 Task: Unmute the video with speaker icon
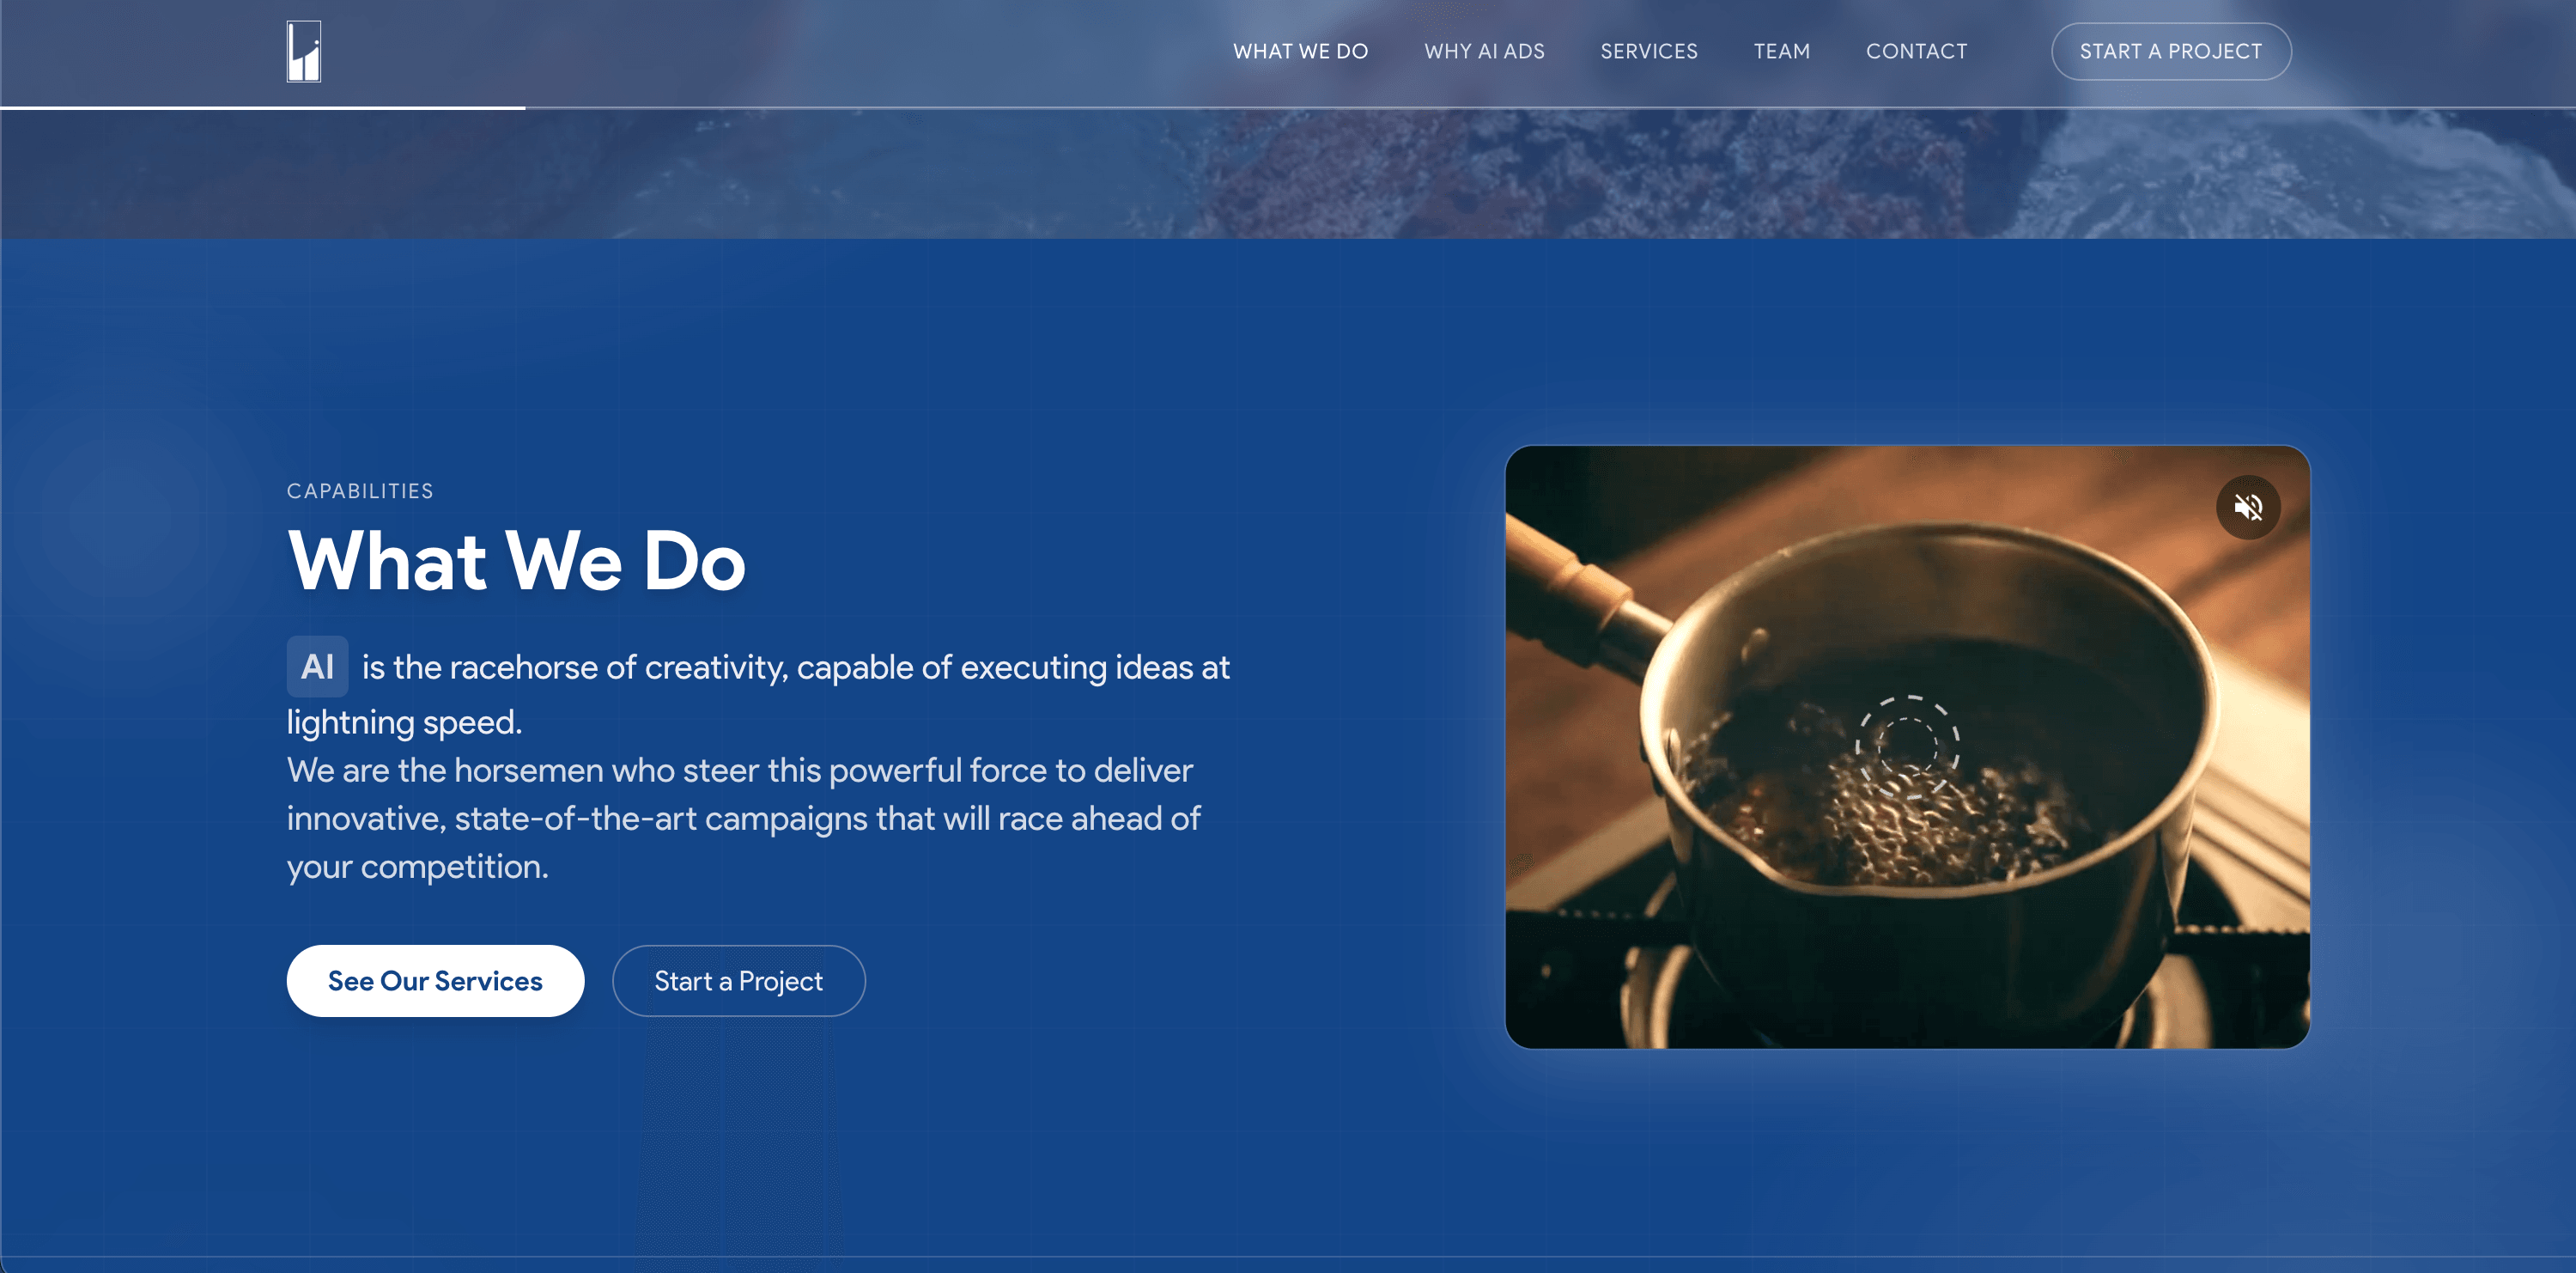point(2248,507)
